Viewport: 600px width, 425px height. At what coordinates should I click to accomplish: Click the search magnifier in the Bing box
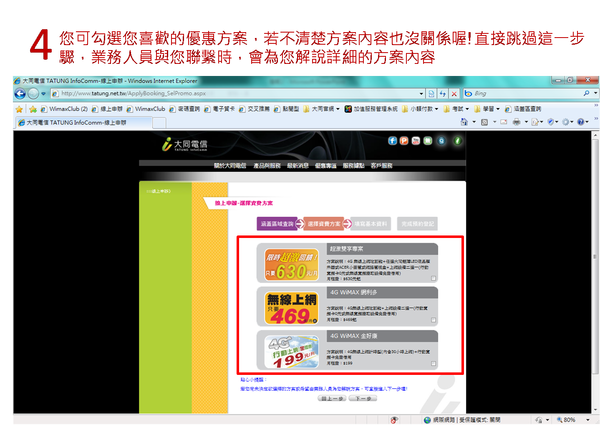(586, 93)
